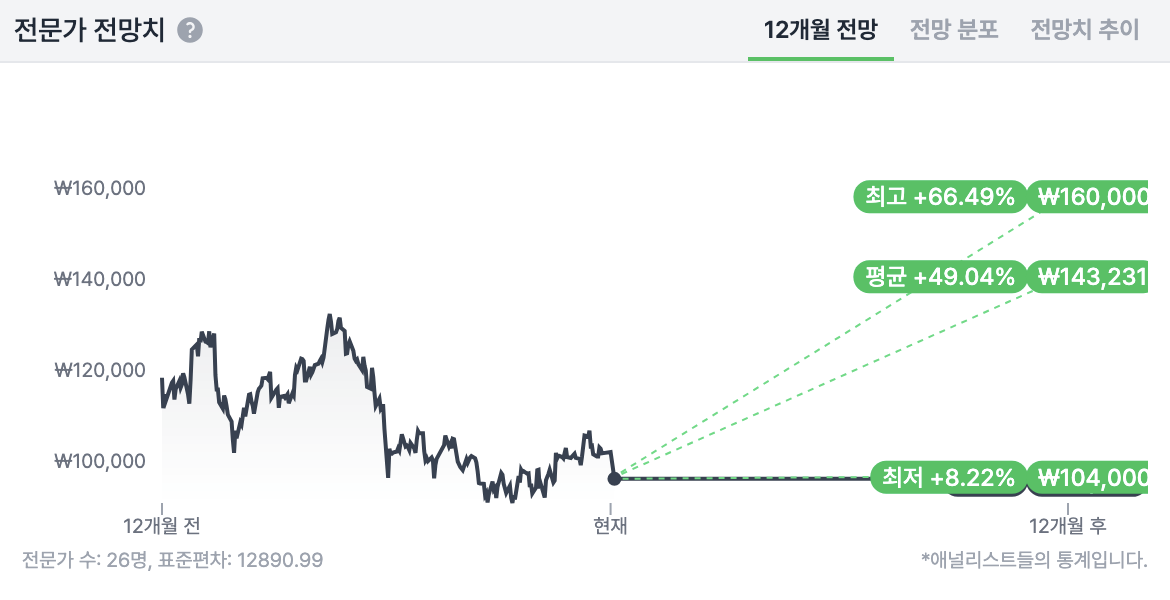Click the 최고 +66.49% badge
This screenshot has height=600, width=1170.
point(940,197)
